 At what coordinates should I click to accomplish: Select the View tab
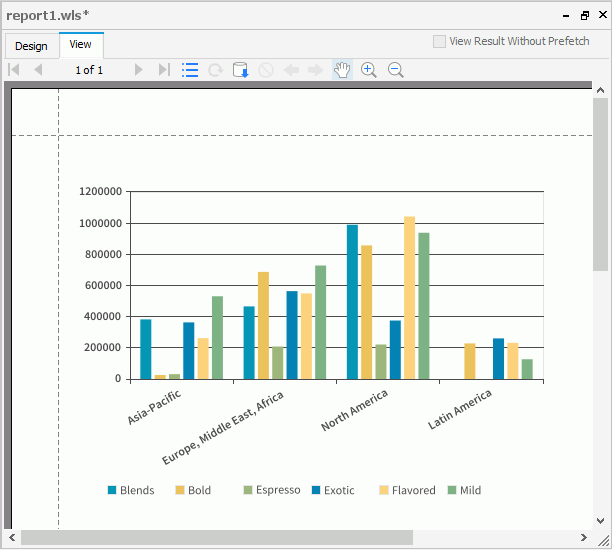(x=80, y=45)
